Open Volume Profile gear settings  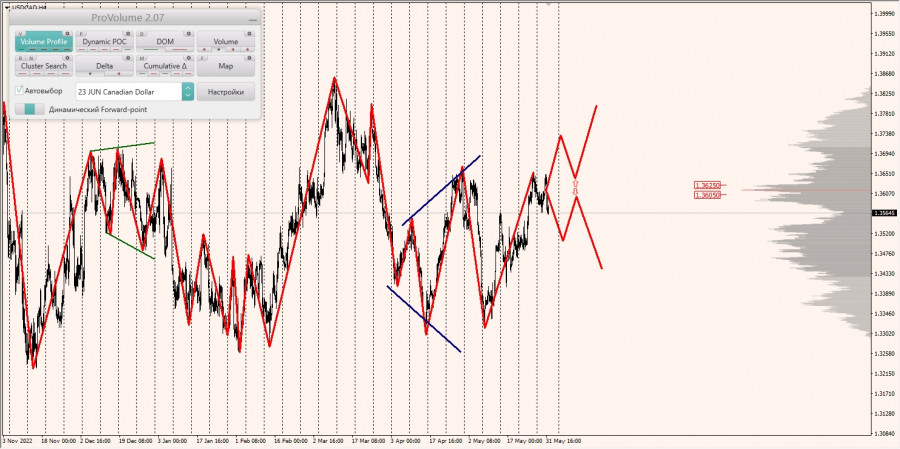click(x=67, y=34)
